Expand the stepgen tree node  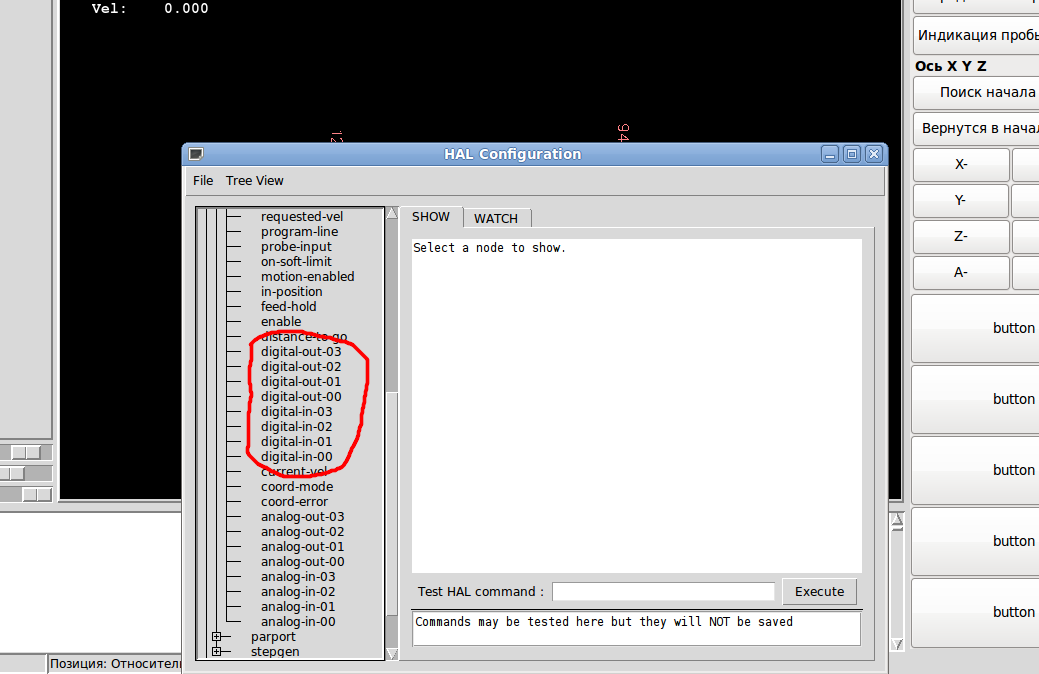click(x=217, y=651)
